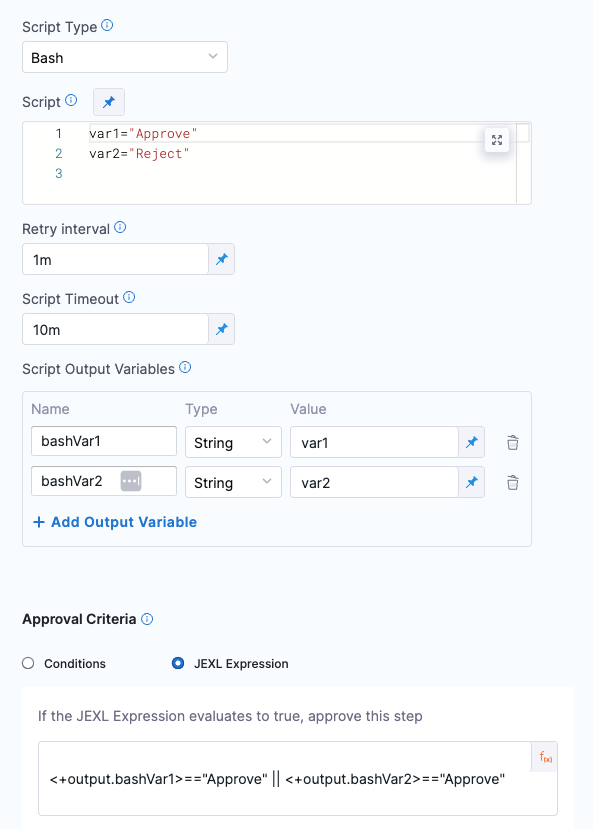Show info tooltip for Script Type
This screenshot has width=593, height=829.
click(x=107, y=25)
